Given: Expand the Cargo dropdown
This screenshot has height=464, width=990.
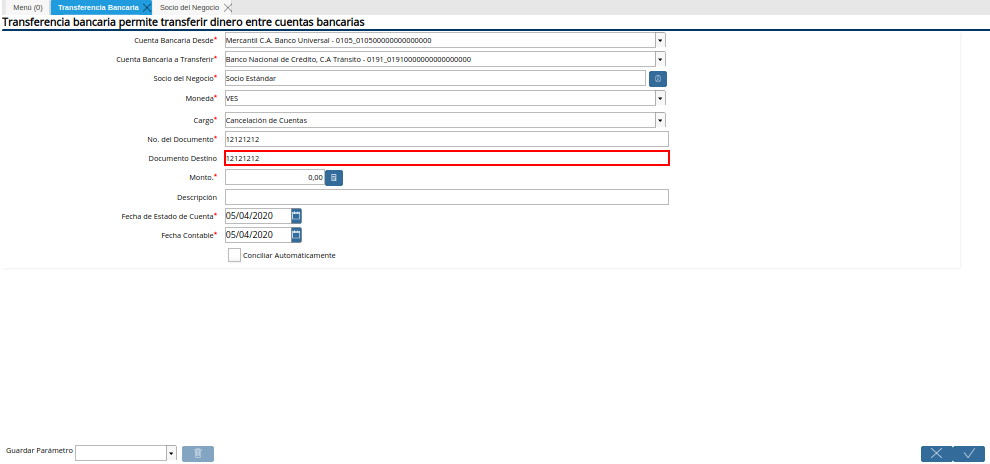Looking at the screenshot, I should pyautogui.click(x=660, y=120).
